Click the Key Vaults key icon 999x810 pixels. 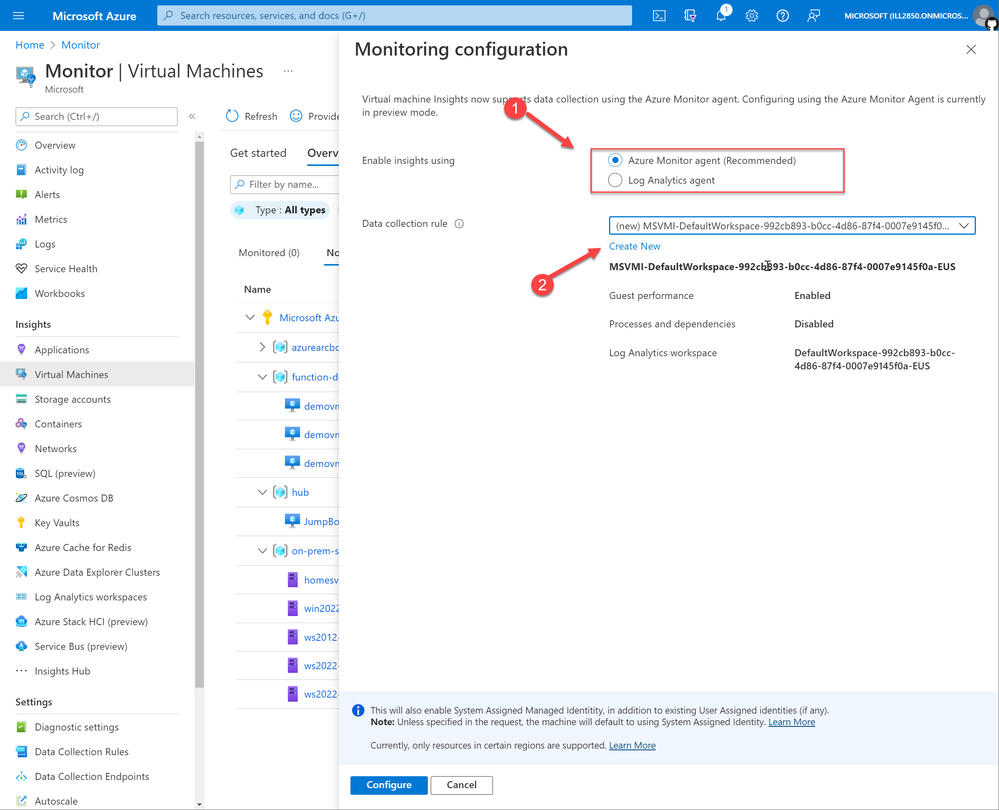pos(22,523)
